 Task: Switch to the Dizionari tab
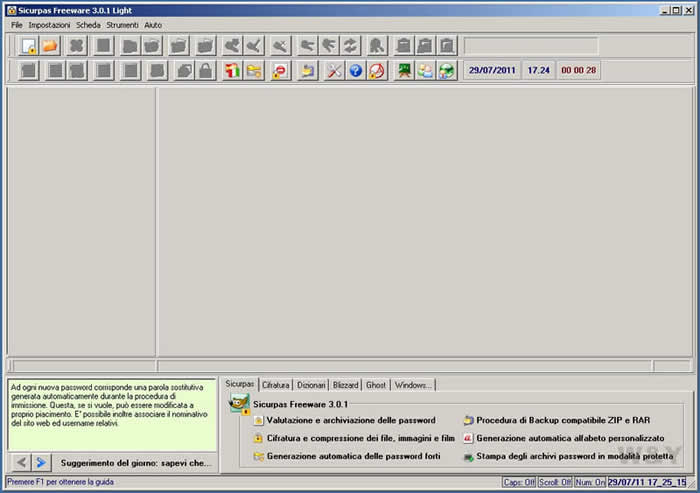[x=311, y=385]
